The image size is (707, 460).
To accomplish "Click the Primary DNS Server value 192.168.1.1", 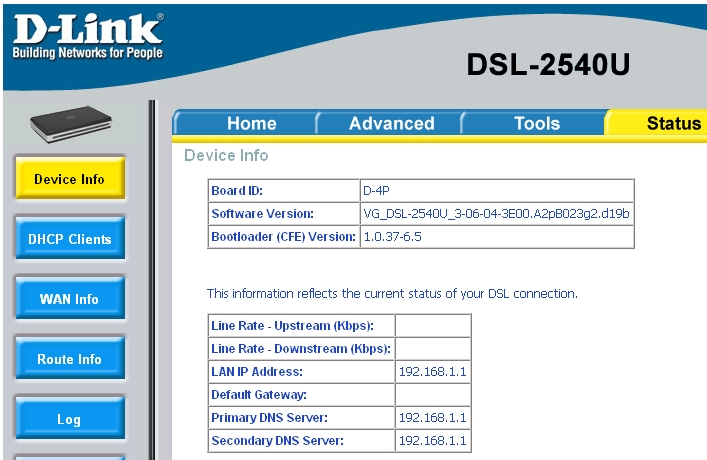I will [x=432, y=418].
